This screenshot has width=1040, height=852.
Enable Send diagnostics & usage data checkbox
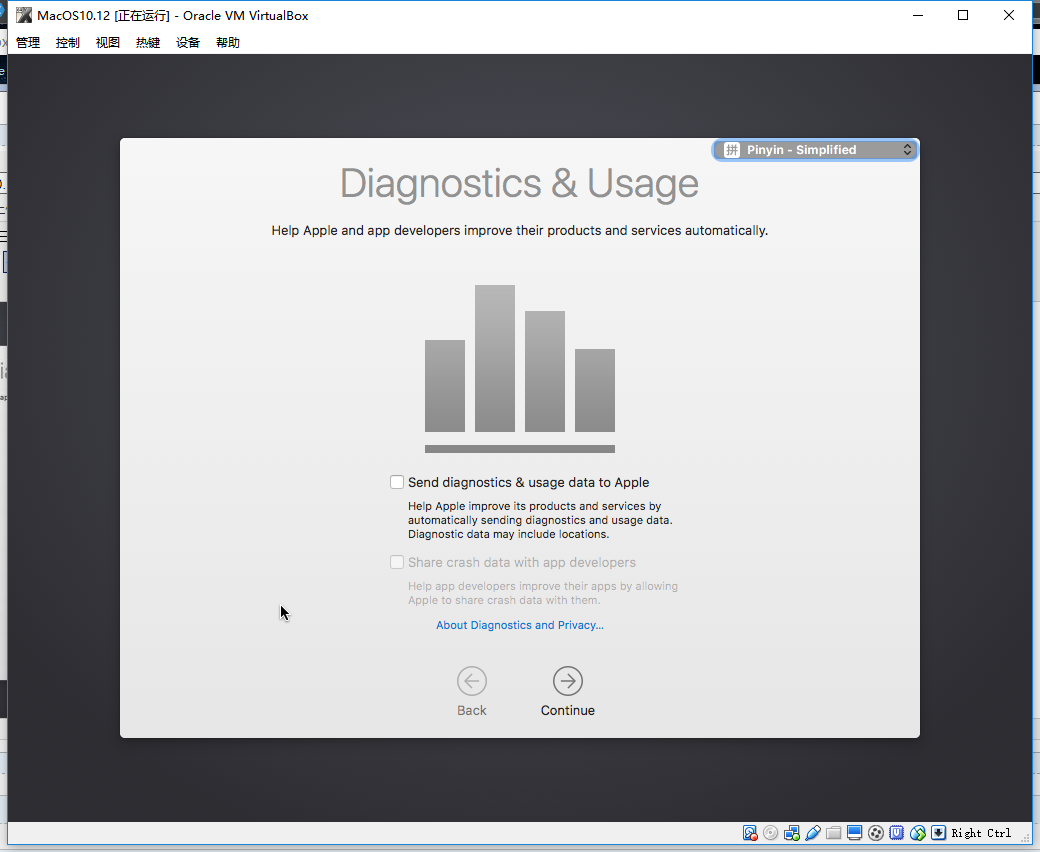pyautogui.click(x=397, y=482)
